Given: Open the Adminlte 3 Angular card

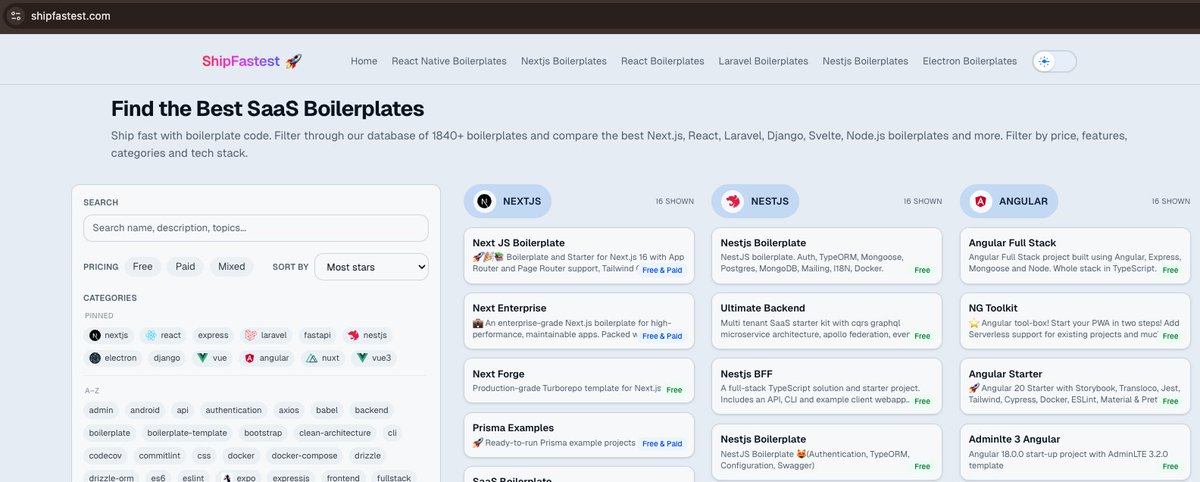Looking at the screenshot, I should coord(1076,452).
